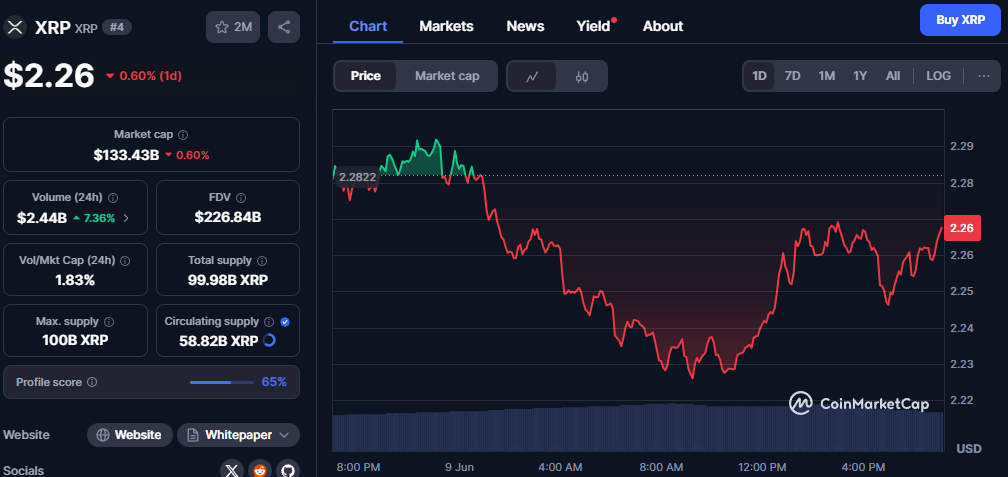1008x477 pixels.
Task: Open the share icon button
Action: [x=284, y=27]
